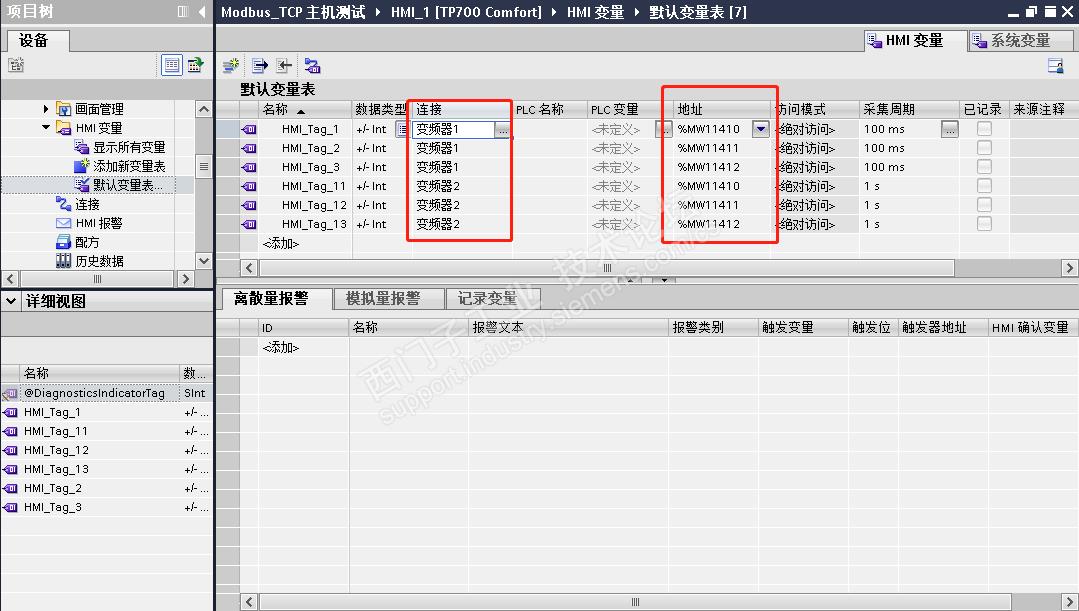
Task: Collapse project tree with left arrow icon
Action: pyautogui.click(x=202, y=11)
